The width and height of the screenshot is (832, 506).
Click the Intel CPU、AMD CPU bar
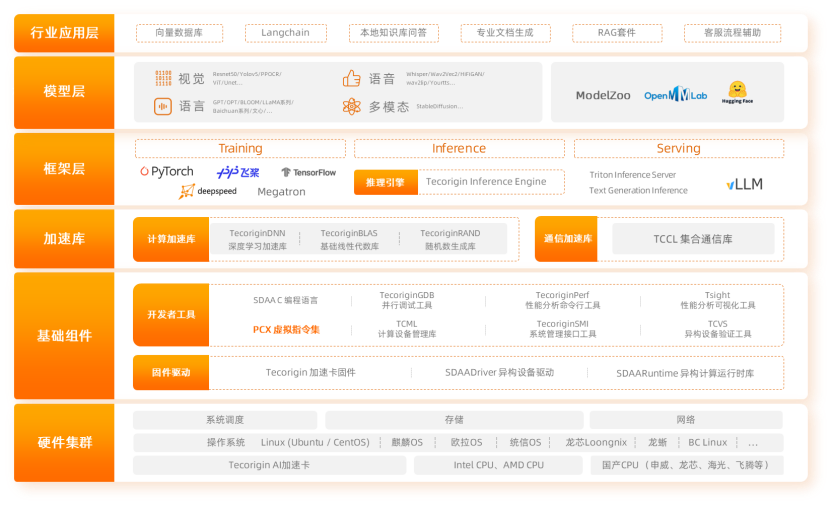498,465
